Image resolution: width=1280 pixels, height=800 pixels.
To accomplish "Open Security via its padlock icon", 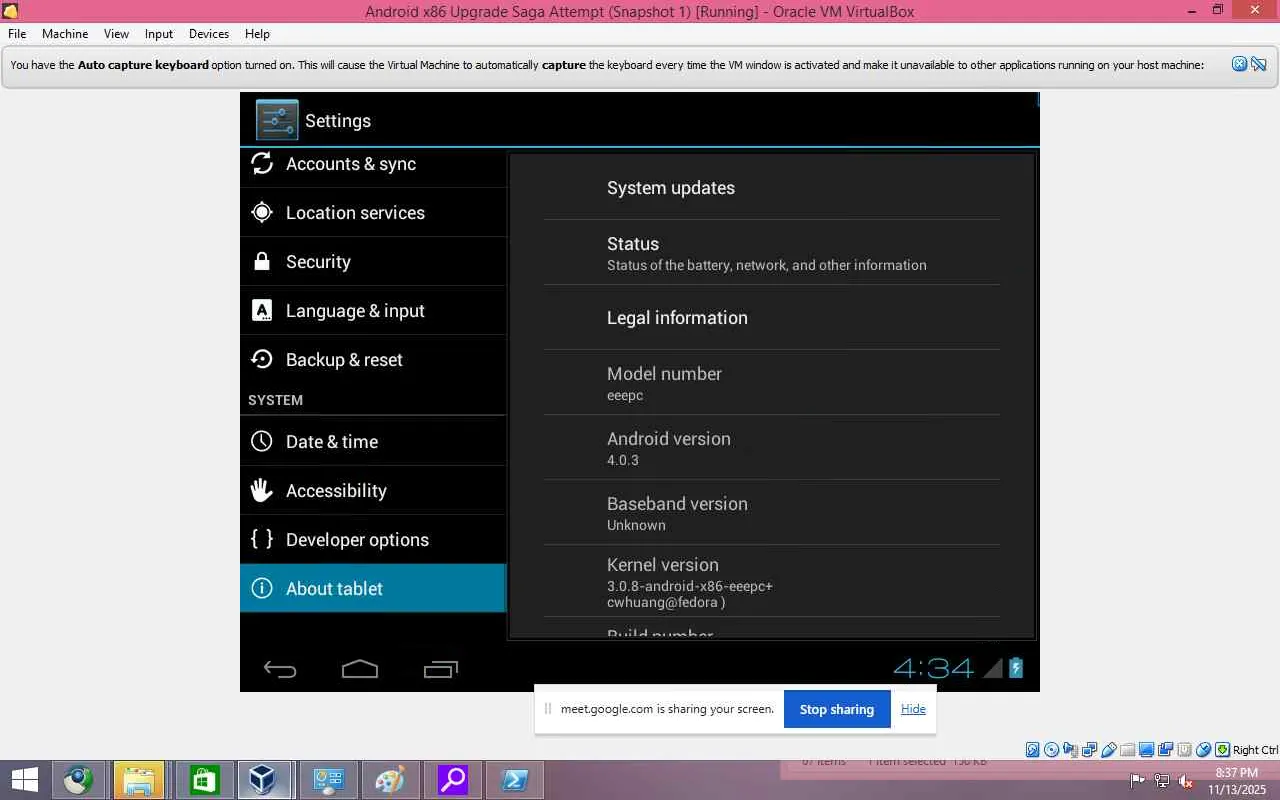I will [x=262, y=261].
